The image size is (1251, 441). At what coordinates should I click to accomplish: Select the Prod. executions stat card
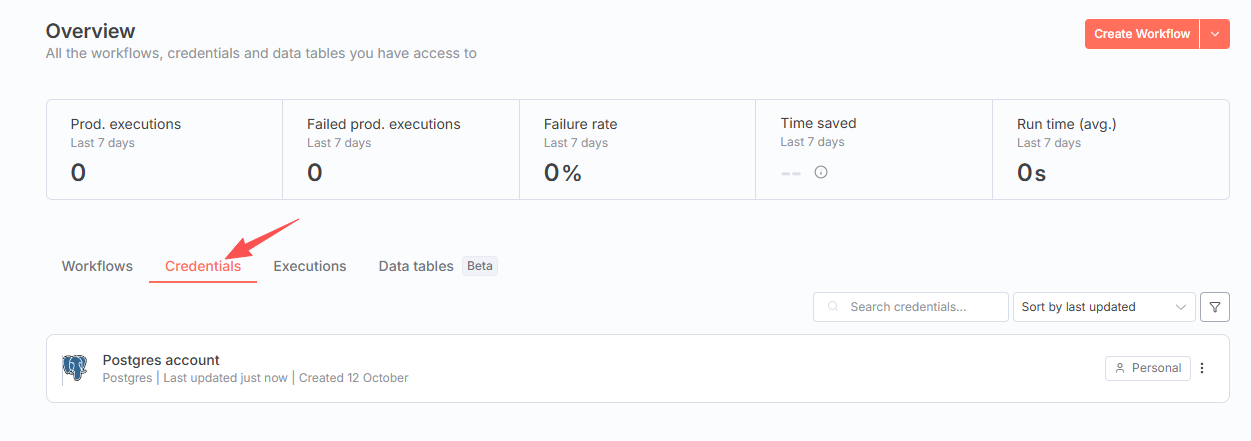pyautogui.click(x=164, y=149)
